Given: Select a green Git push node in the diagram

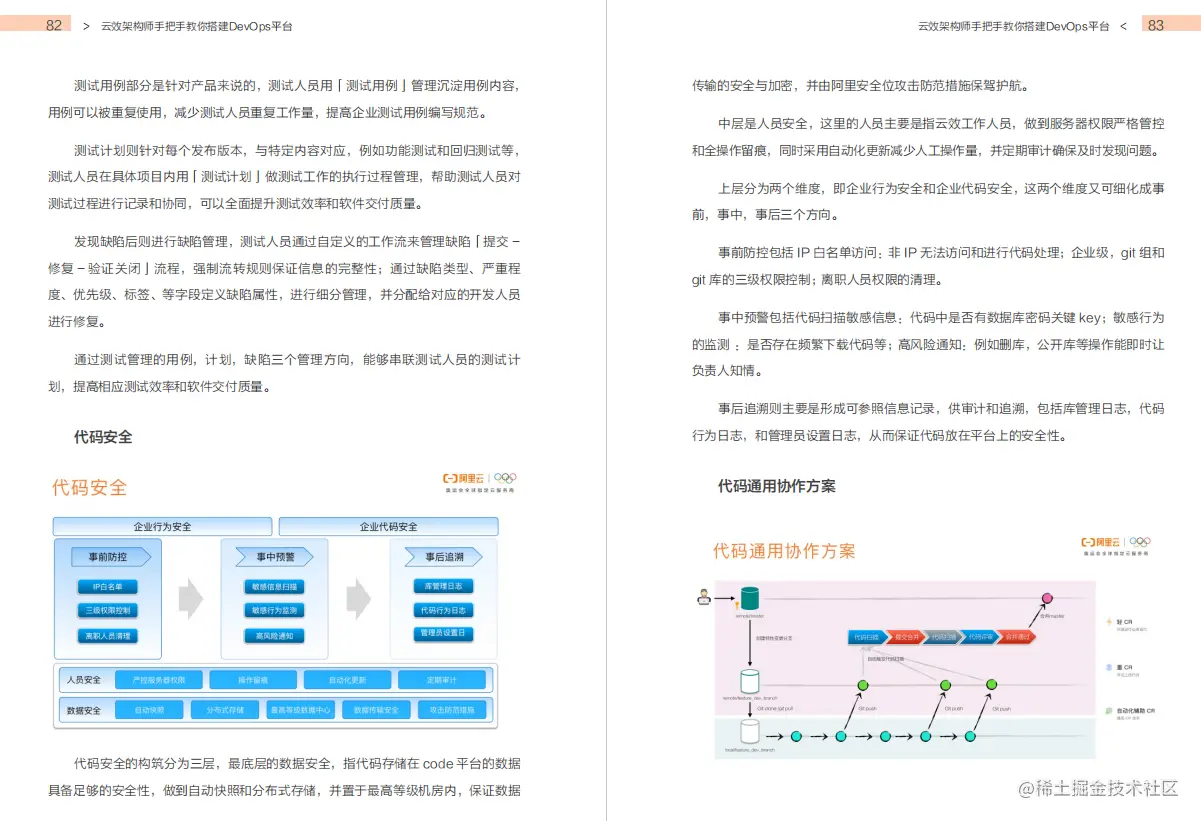Looking at the screenshot, I should tap(863, 685).
